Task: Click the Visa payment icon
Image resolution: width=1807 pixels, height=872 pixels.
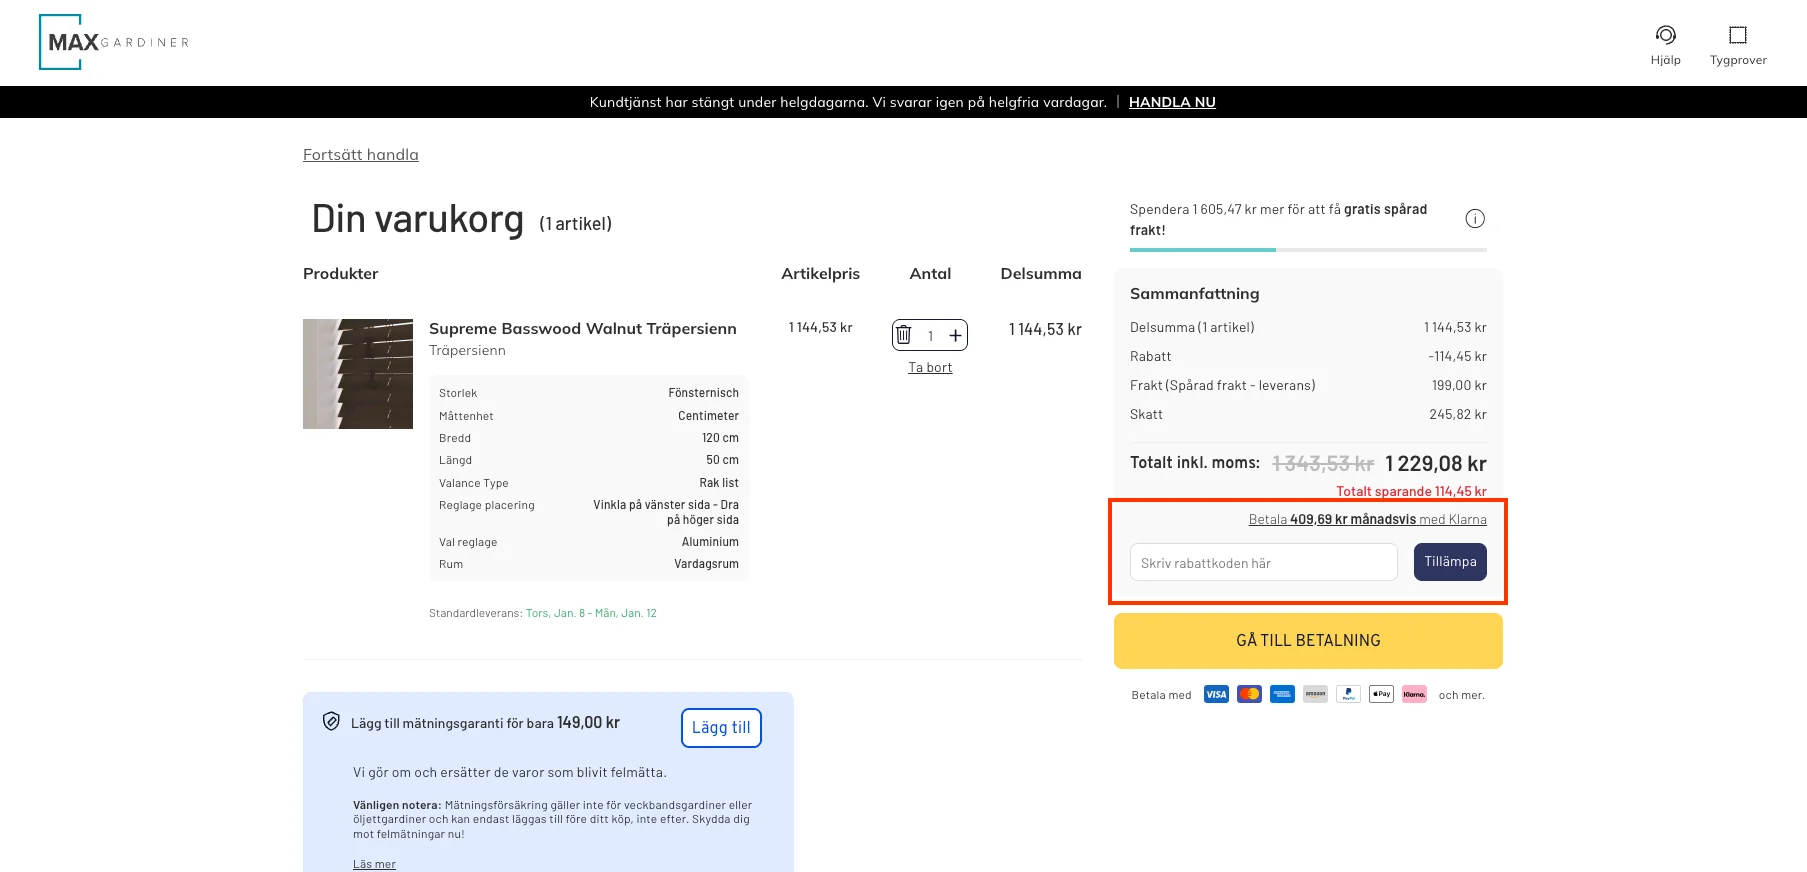Action: click(x=1216, y=694)
